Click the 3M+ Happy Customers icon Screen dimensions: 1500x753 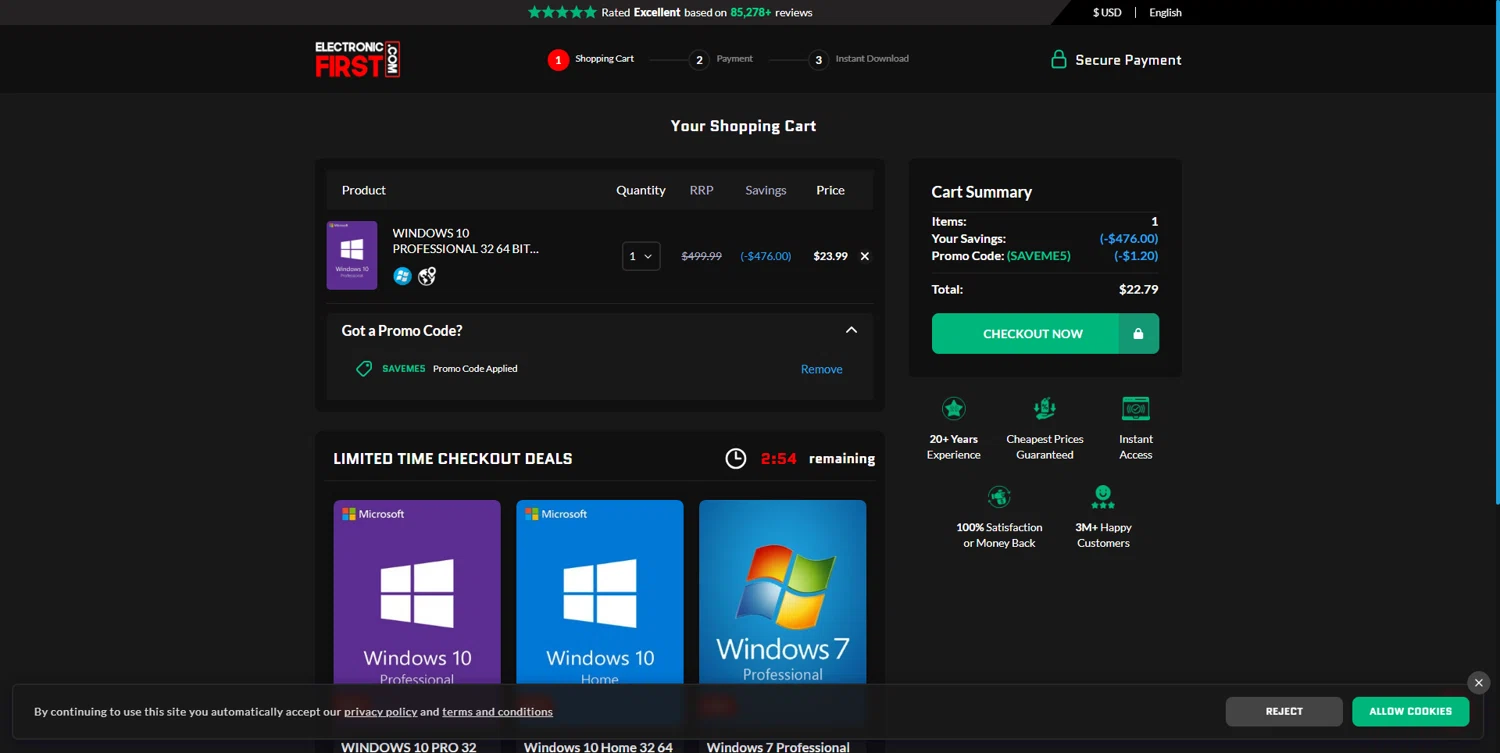1103,497
